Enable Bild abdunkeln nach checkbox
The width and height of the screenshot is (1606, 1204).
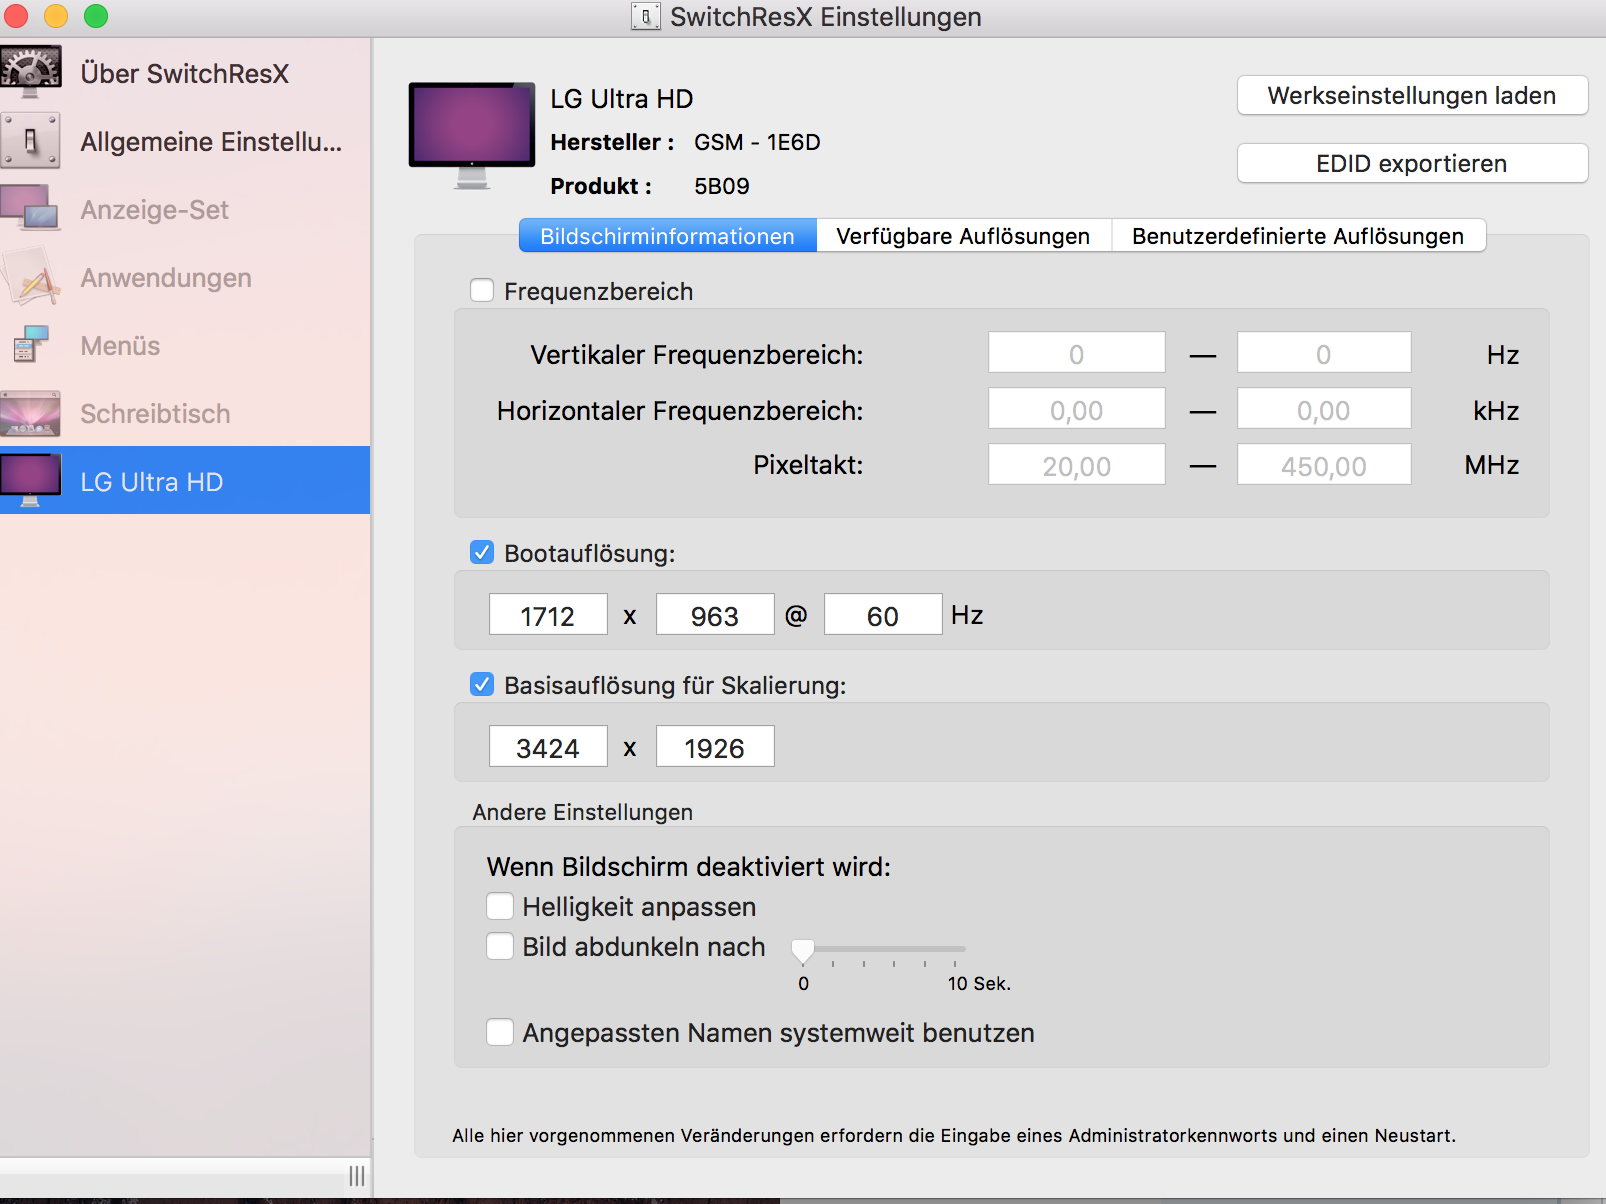[500, 946]
